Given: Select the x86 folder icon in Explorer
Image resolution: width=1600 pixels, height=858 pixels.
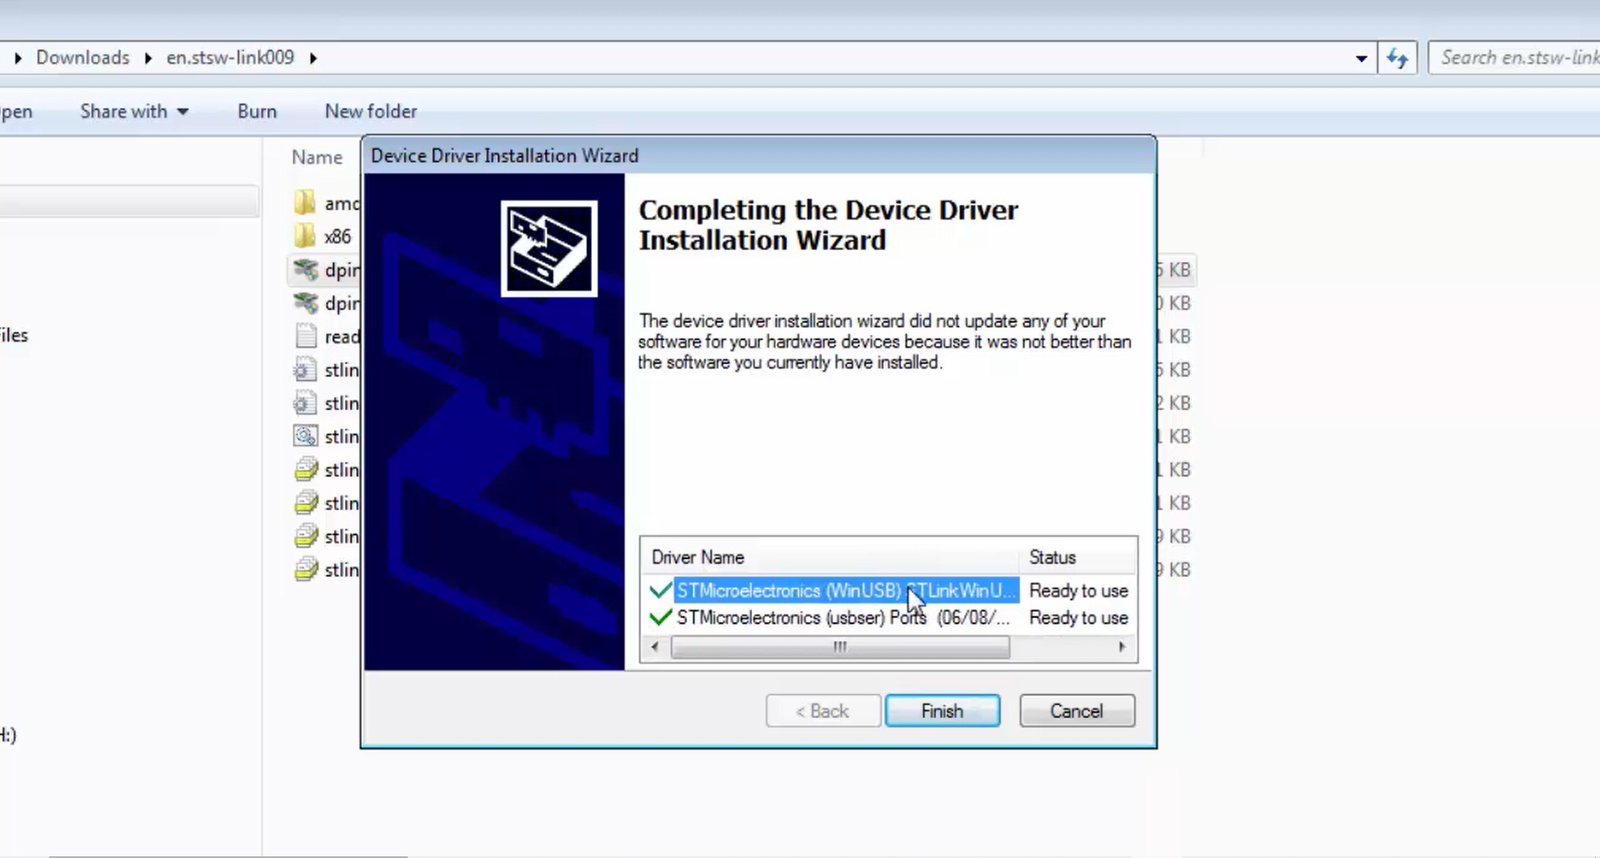Looking at the screenshot, I should point(305,236).
